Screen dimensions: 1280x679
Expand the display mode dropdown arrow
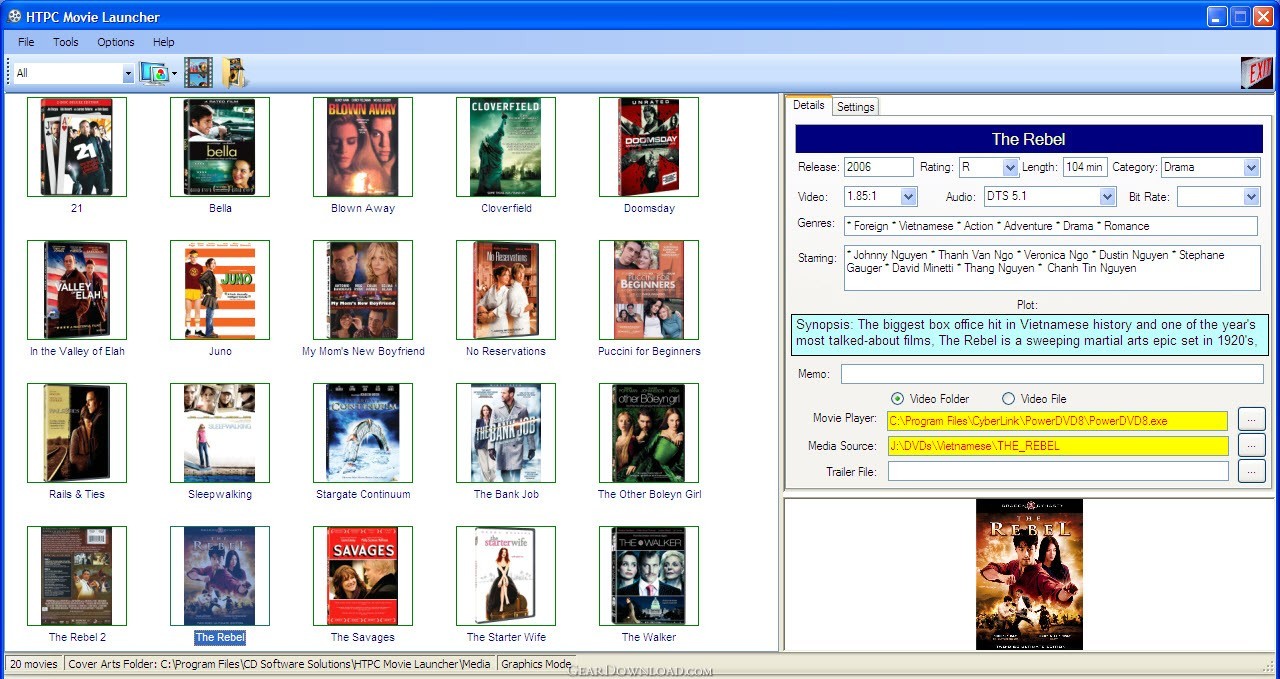click(174, 73)
